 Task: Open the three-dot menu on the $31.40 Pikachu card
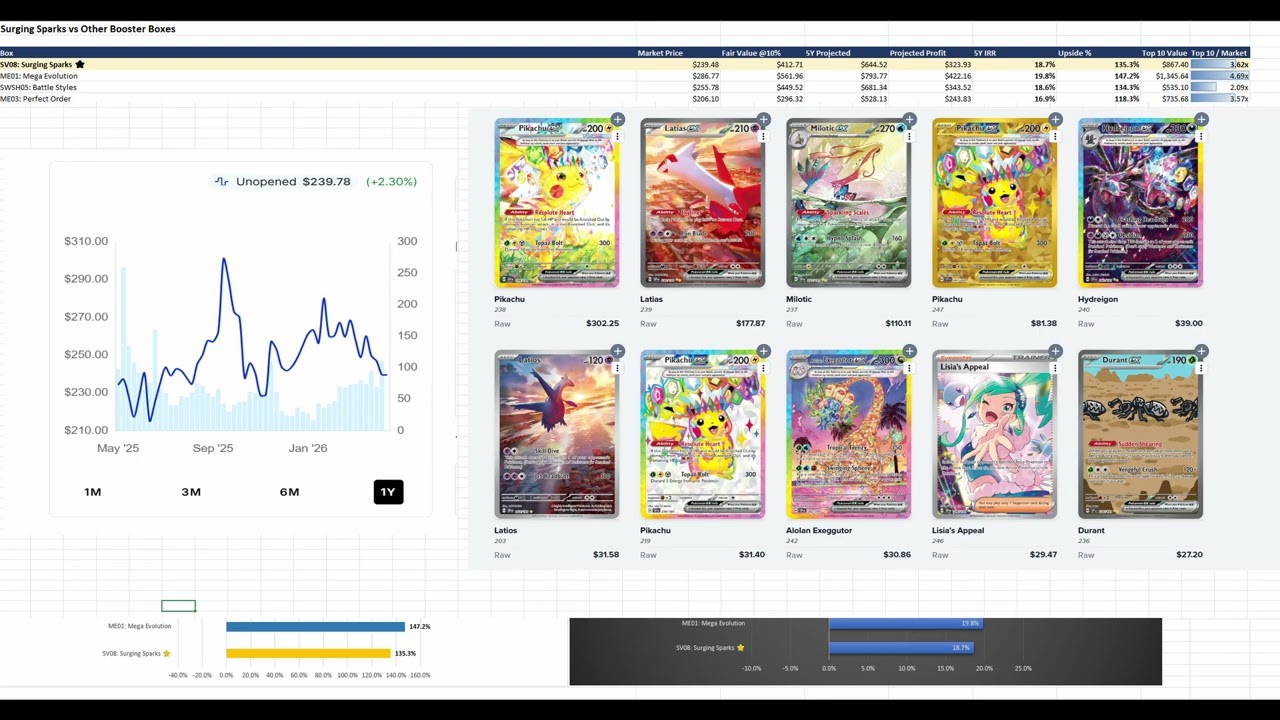(x=764, y=368)
